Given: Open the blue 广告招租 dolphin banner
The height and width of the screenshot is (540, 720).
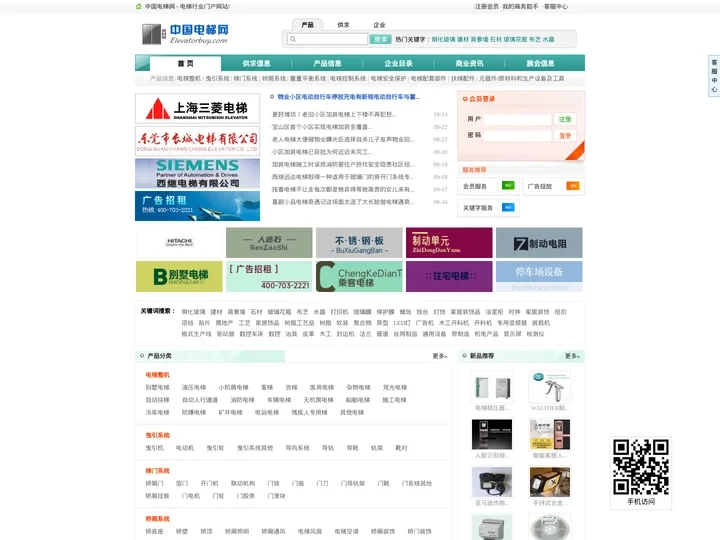Looking at the screenshot, I should [x=197, y=206].
